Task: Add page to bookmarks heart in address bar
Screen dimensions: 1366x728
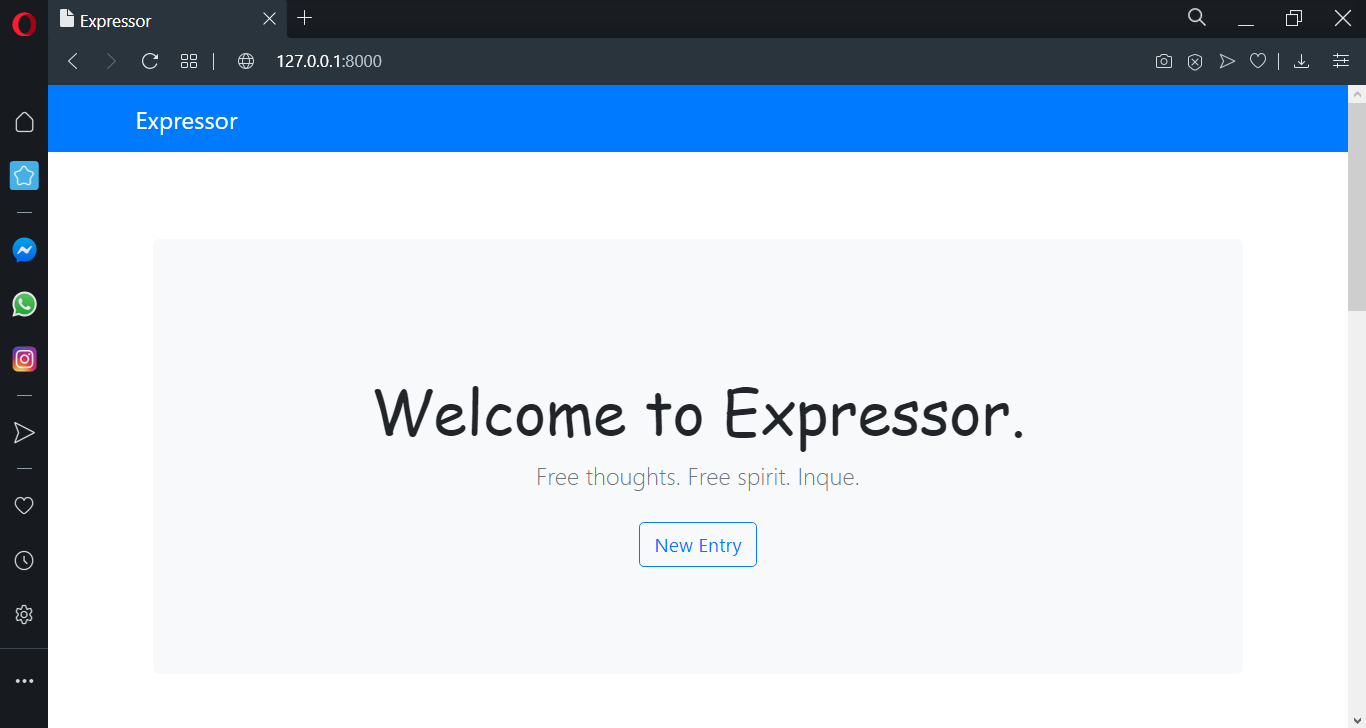Action: 1258,61
